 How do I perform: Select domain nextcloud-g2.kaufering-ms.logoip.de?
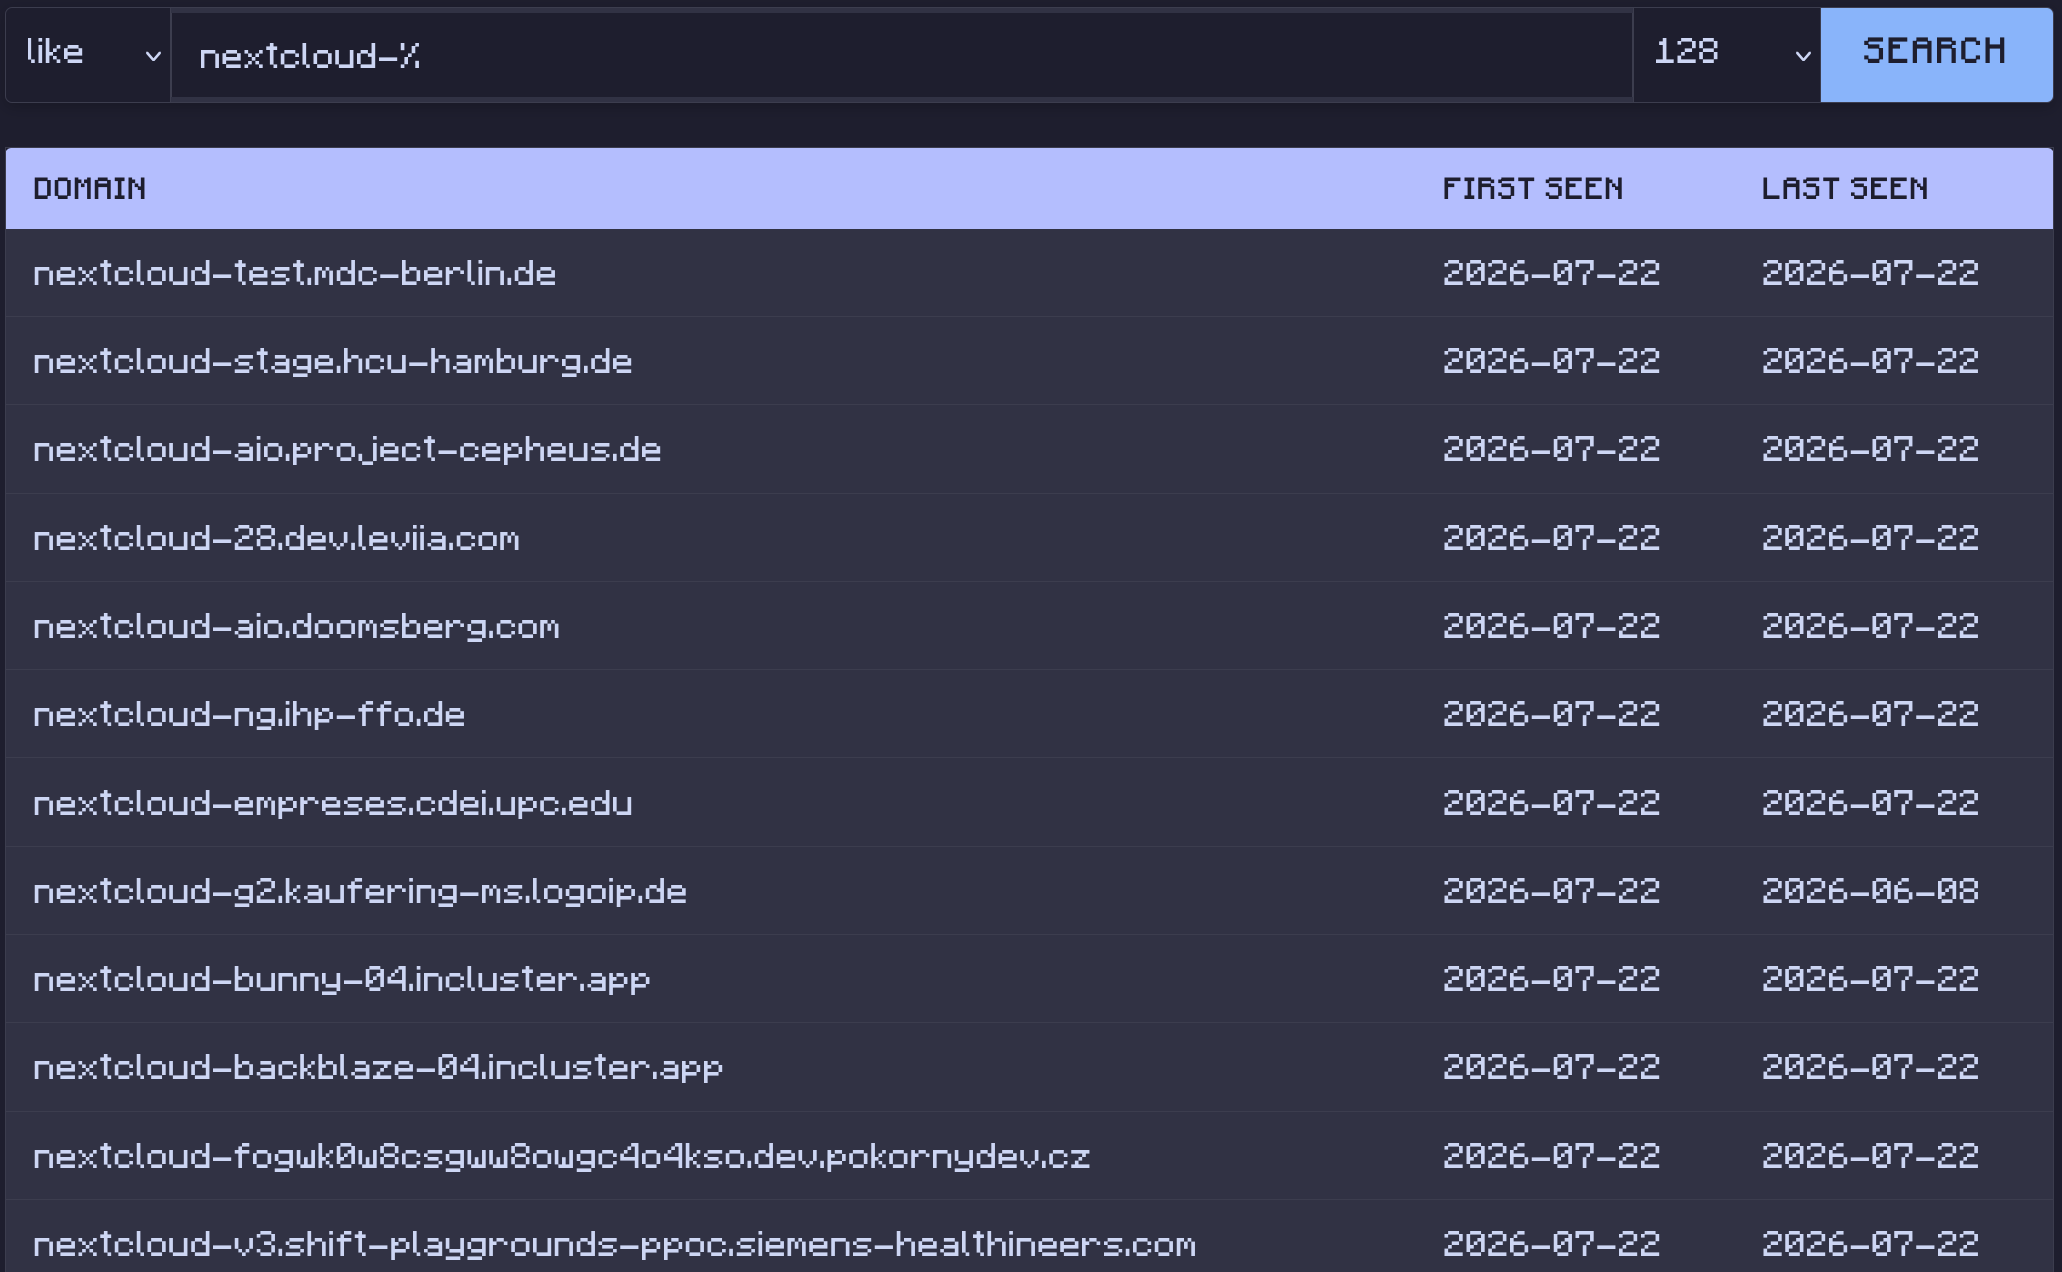360,891
